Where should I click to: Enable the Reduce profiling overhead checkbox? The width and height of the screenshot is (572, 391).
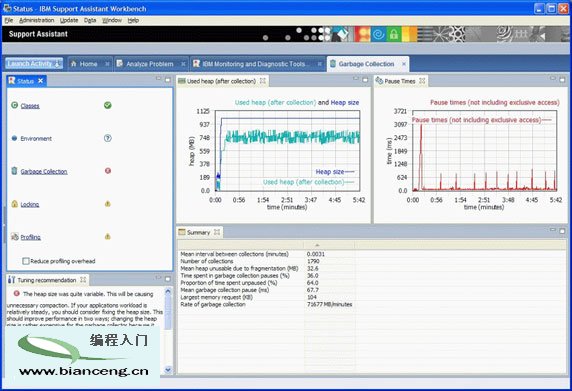[x=26, y=261]
